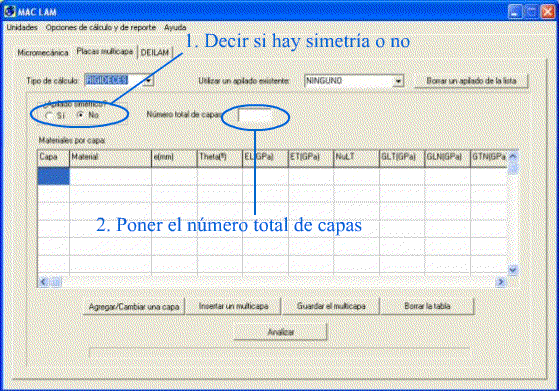Click Insertar un multicapa button
This screenshot has height=391, width=559.
pos(233,306)
